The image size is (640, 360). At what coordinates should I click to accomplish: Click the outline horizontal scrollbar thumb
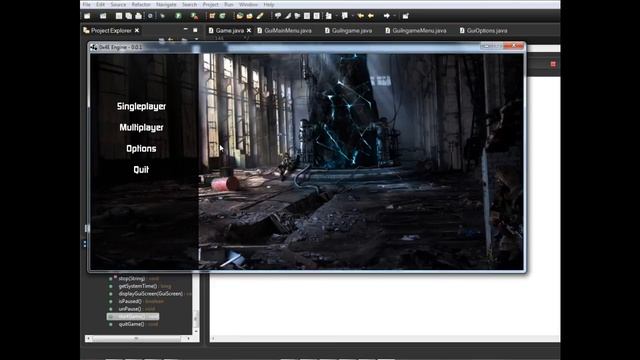point(136,338)
